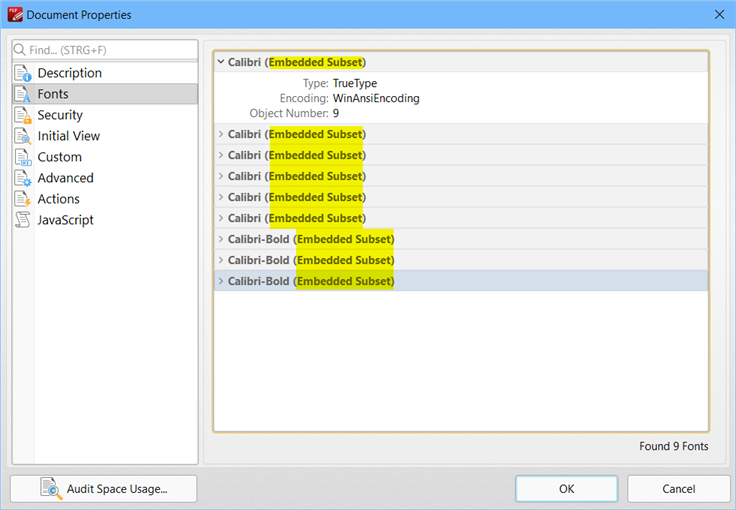
Task: Expand the fourth Calibri font entry
Action: (221, 176)
